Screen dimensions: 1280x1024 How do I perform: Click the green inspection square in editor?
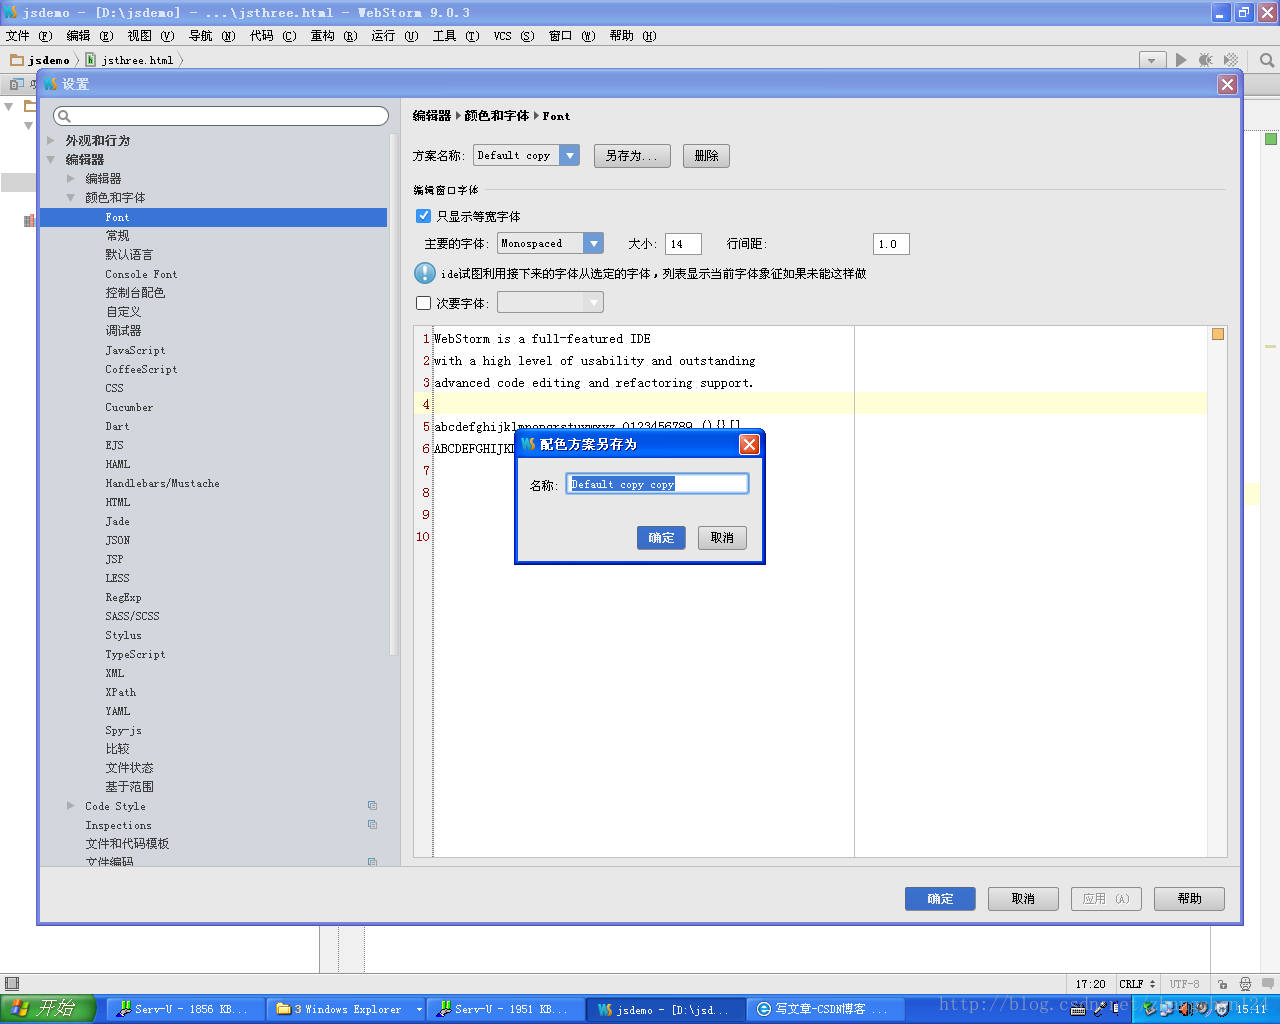(x=1271, y=139)
